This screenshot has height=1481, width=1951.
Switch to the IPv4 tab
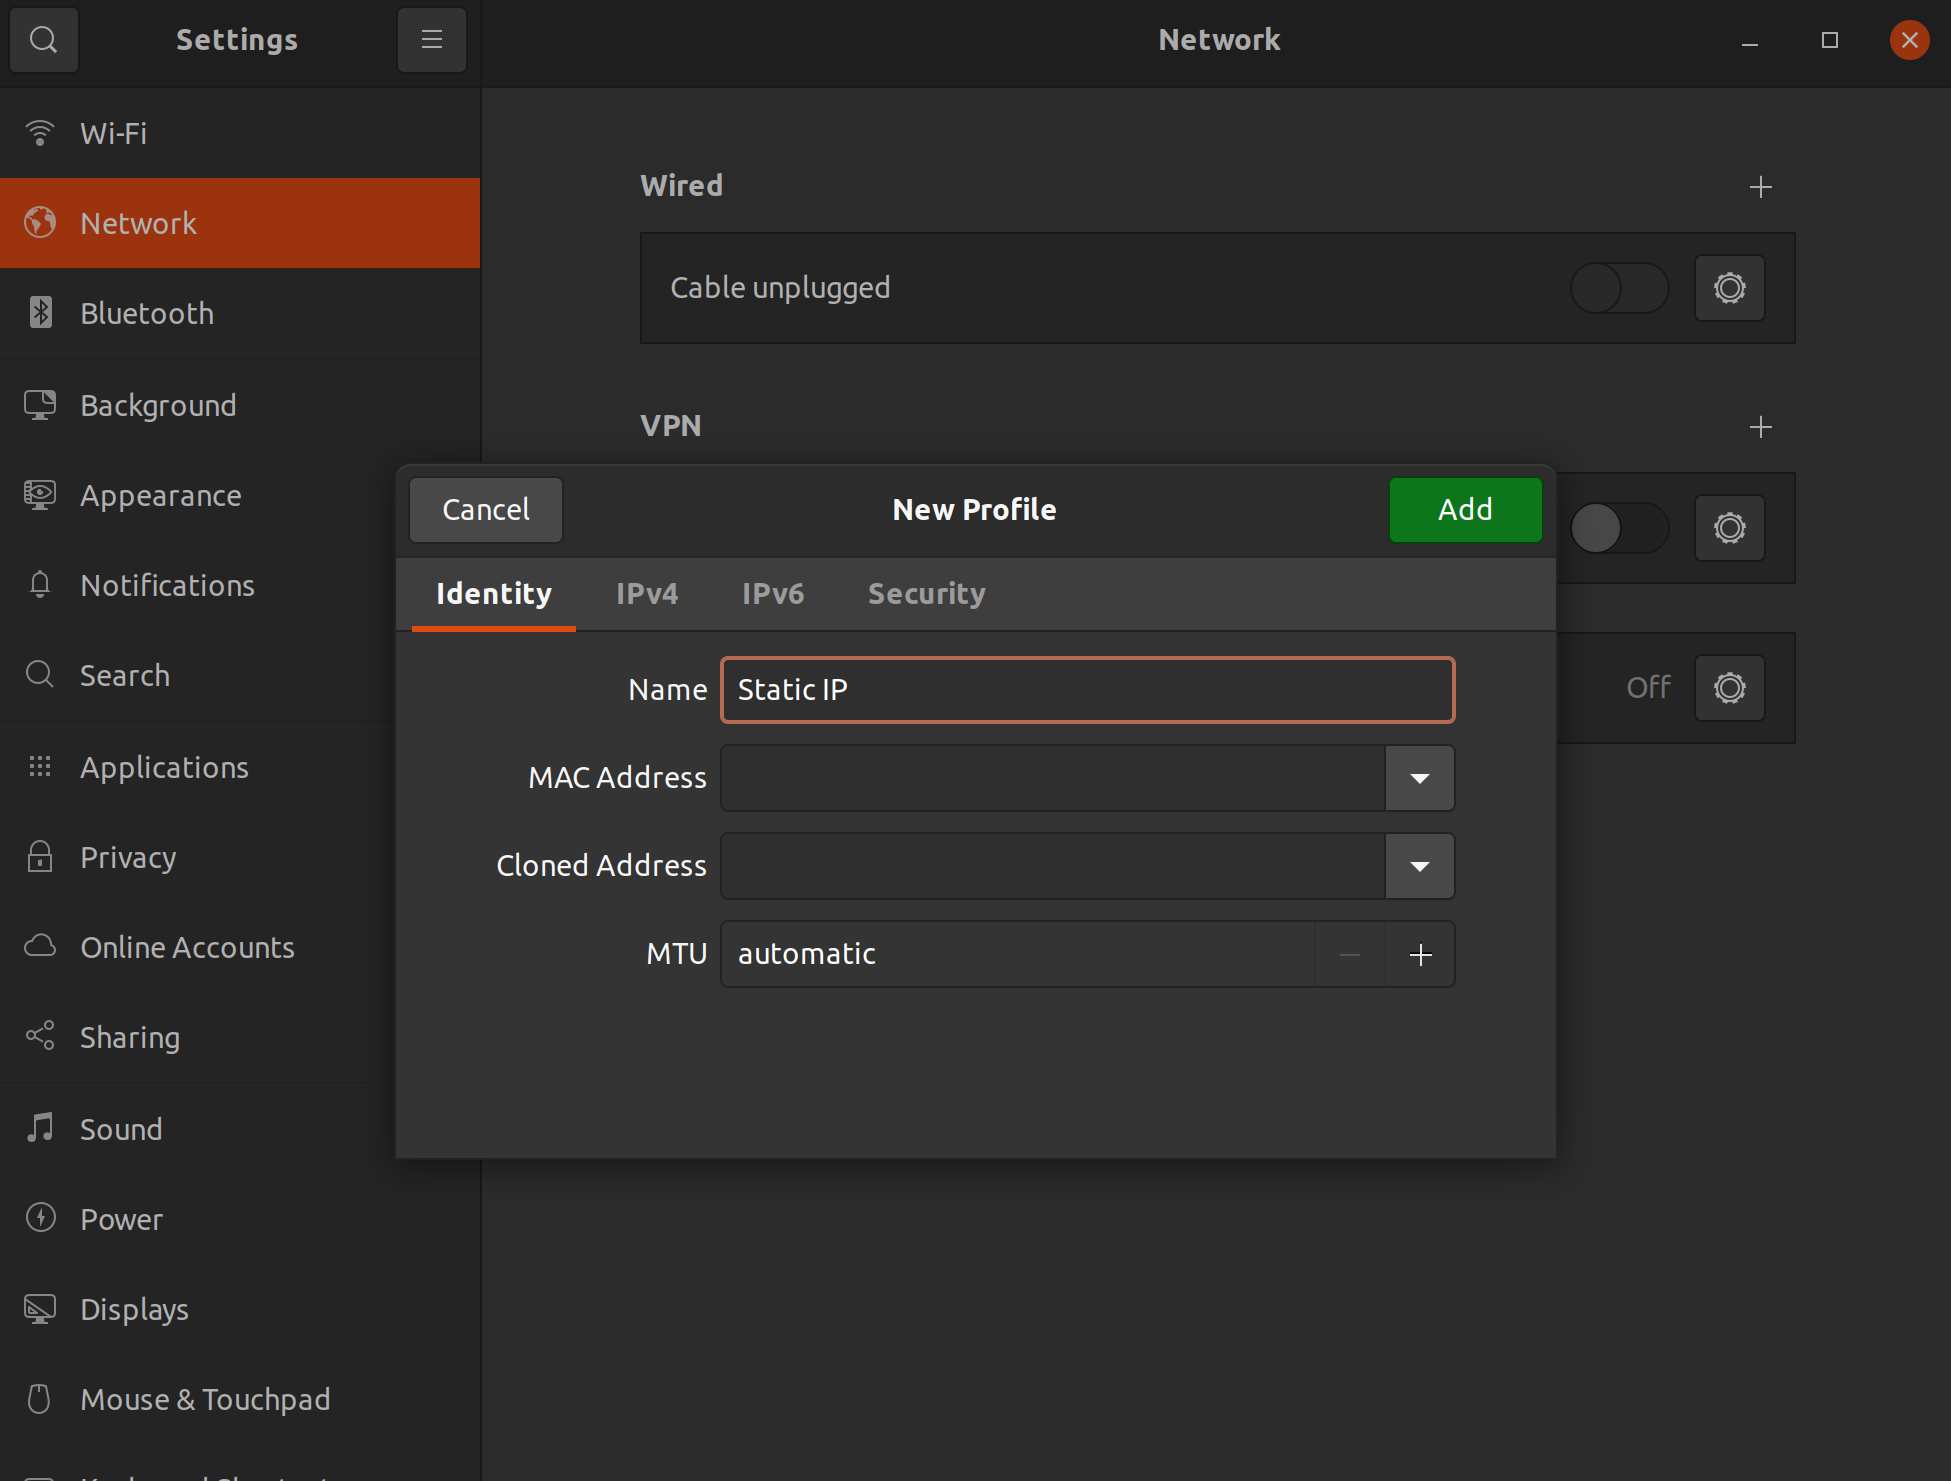[x=647, y=594]
